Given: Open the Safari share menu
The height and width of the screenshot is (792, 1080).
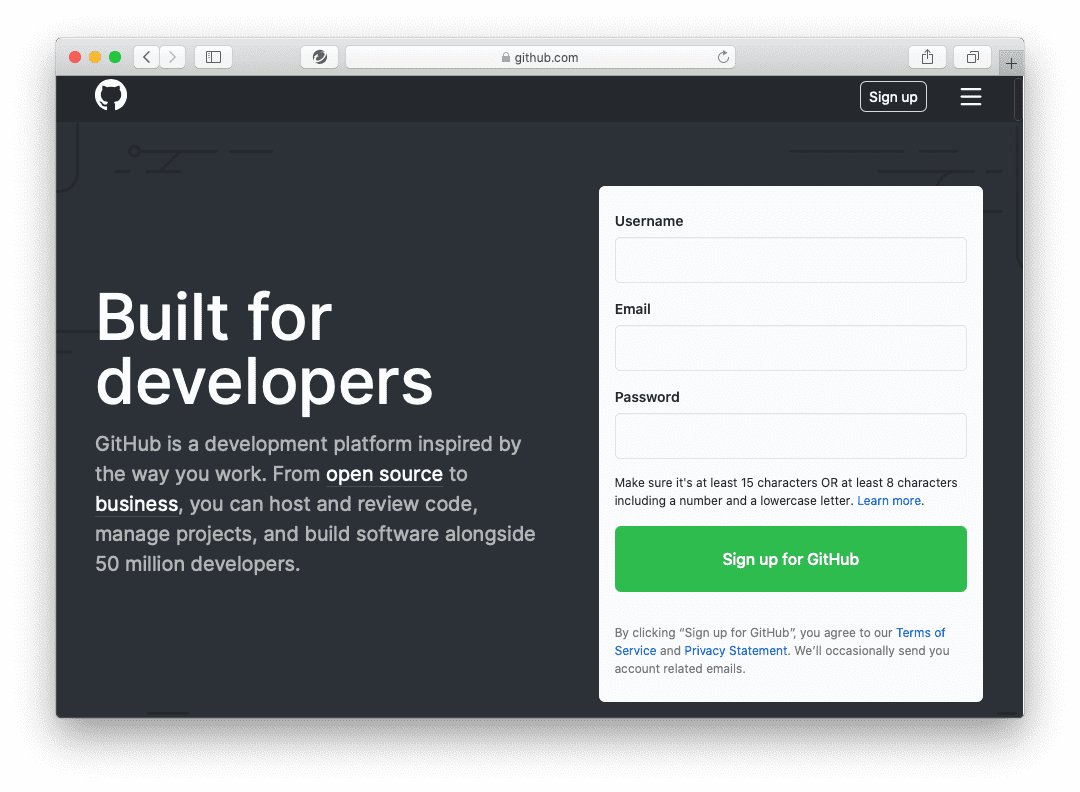Looking at the screenshot, I should click(x=928, y=57).
